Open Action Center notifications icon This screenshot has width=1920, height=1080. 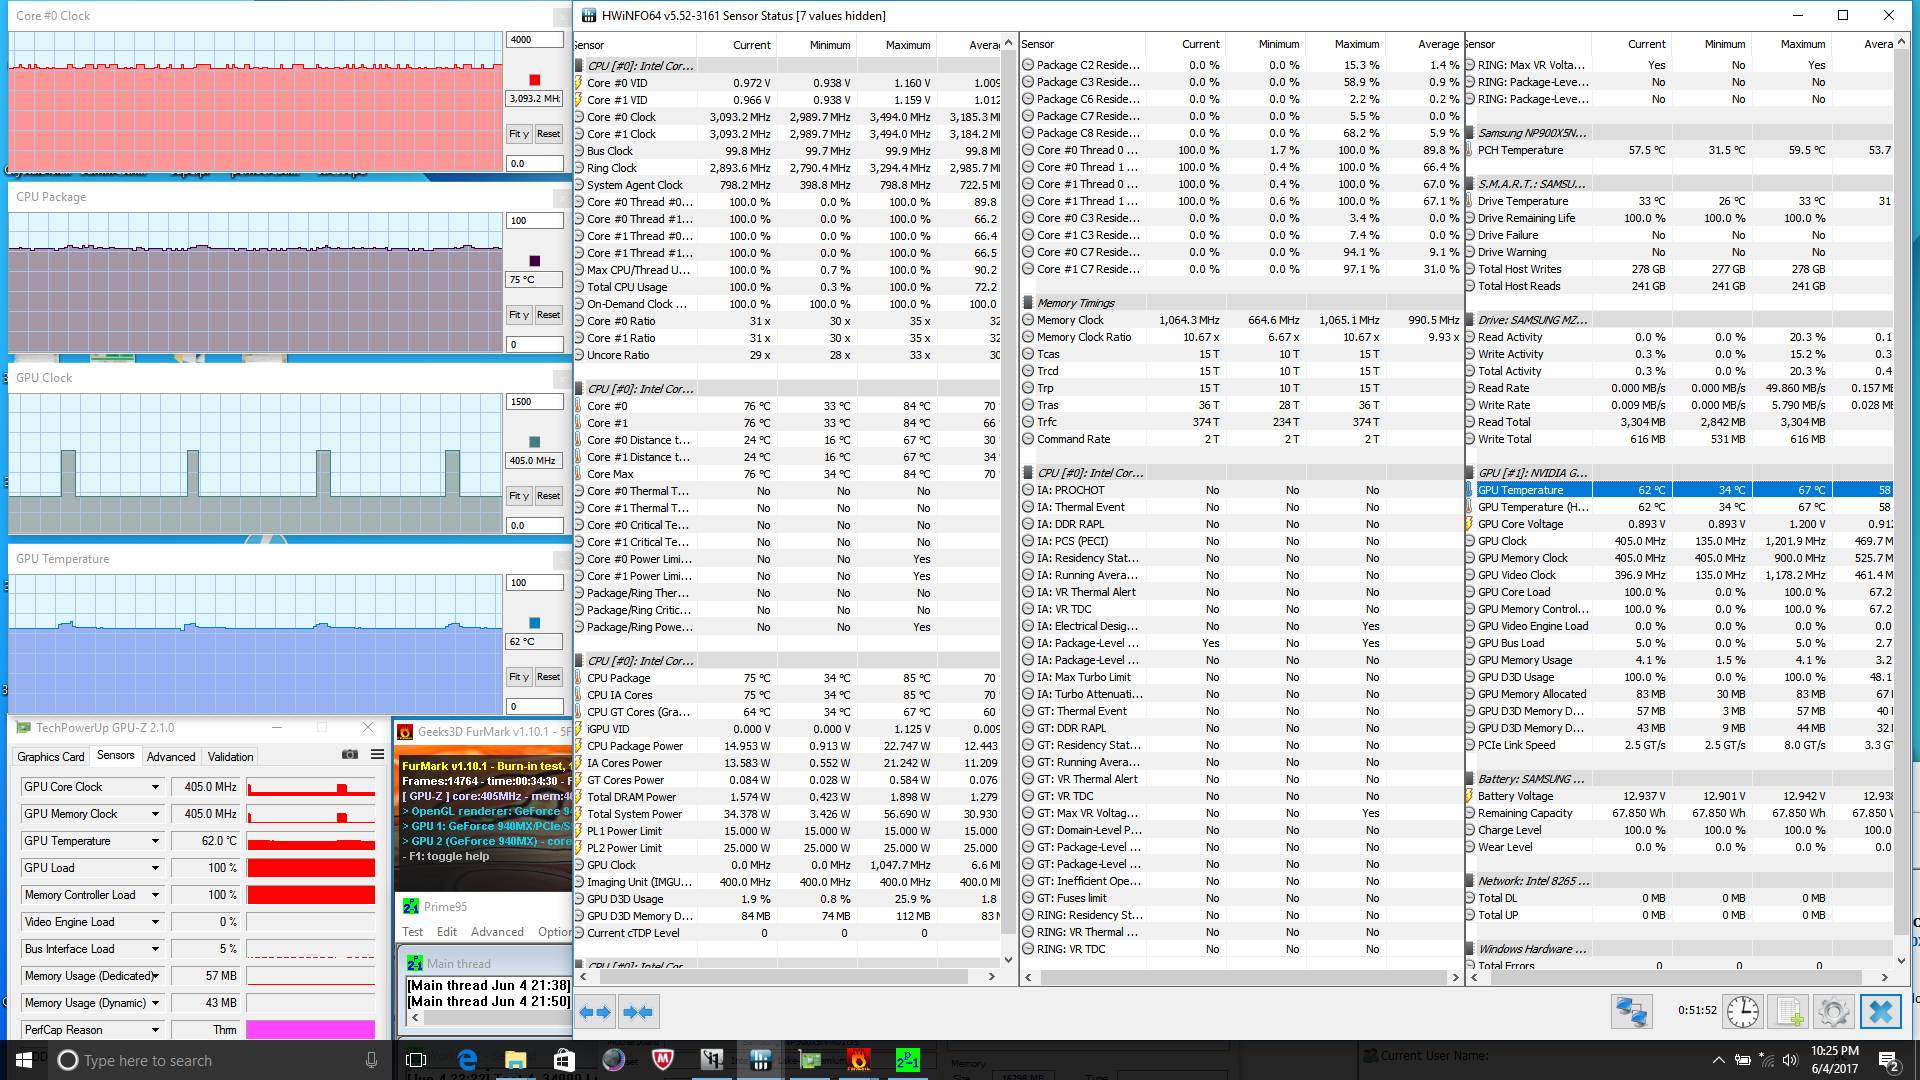(x=1888, y=1060)
